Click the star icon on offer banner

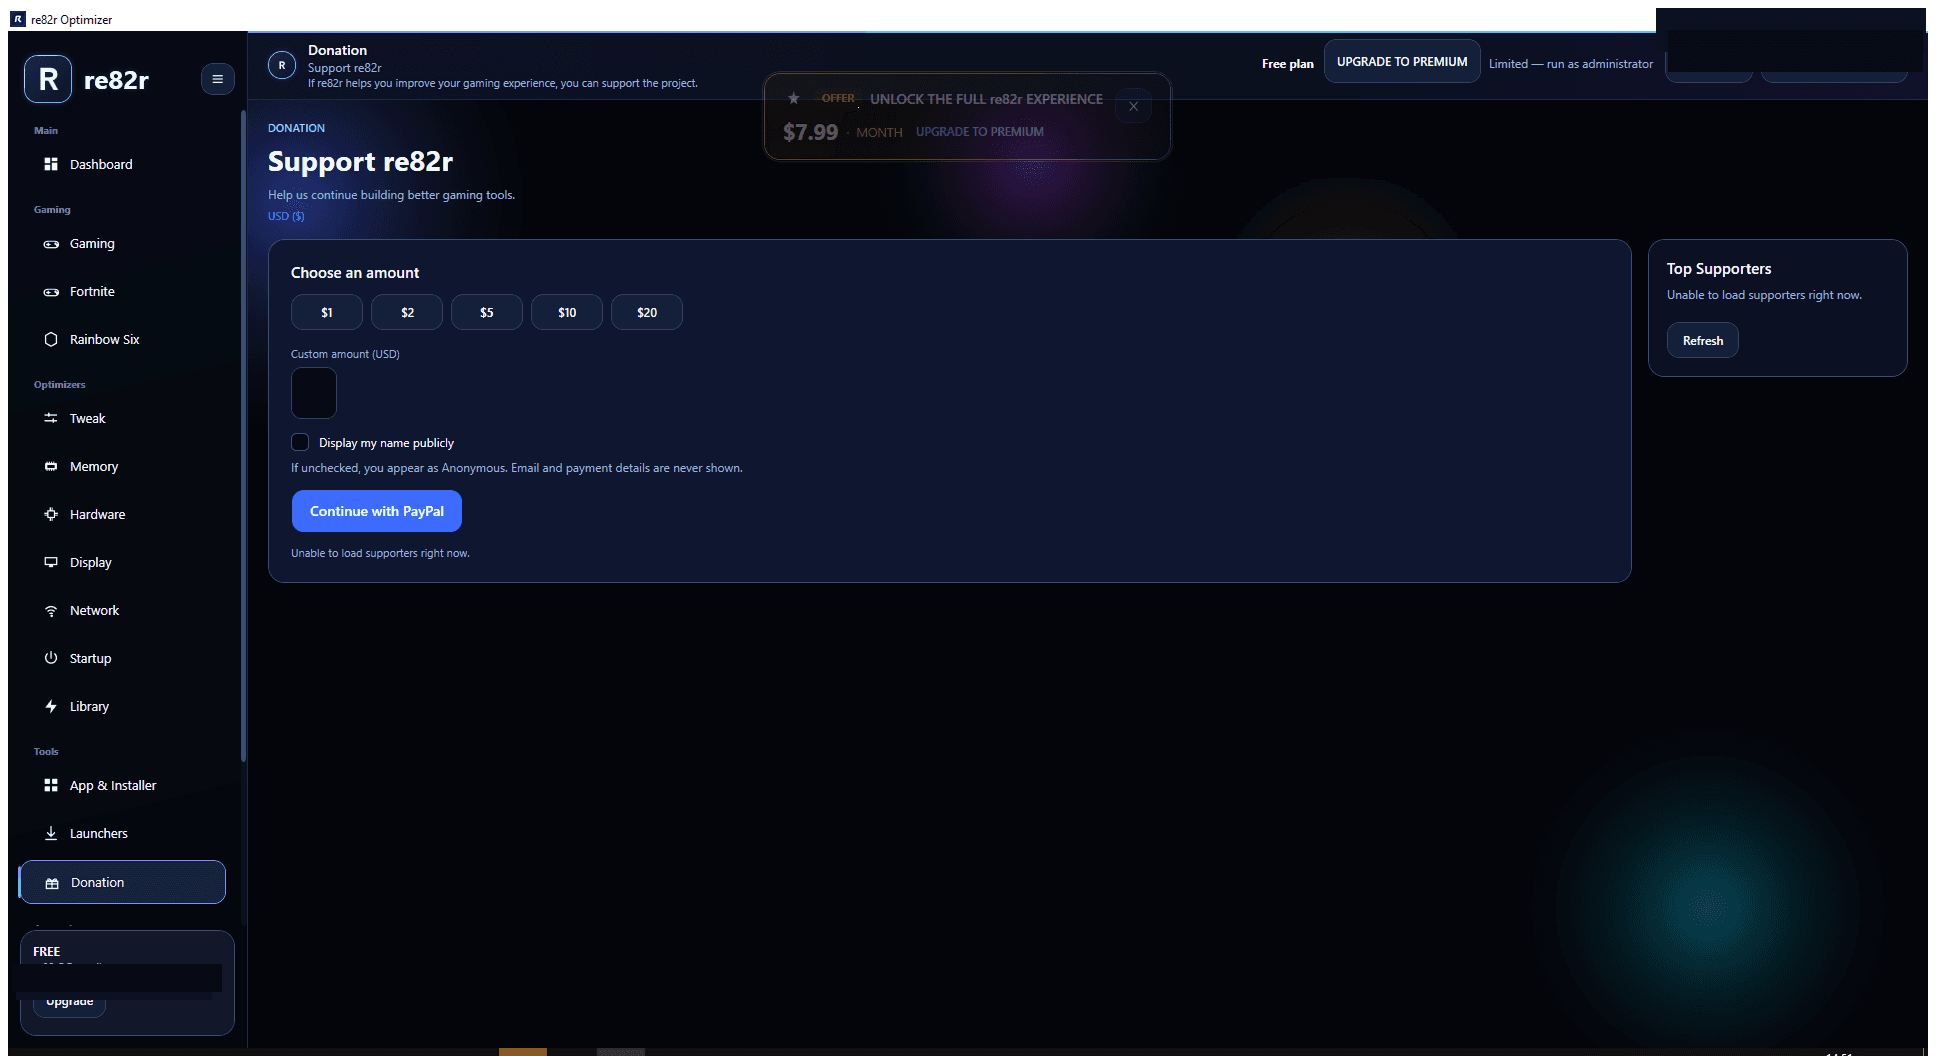coord(793,98)
